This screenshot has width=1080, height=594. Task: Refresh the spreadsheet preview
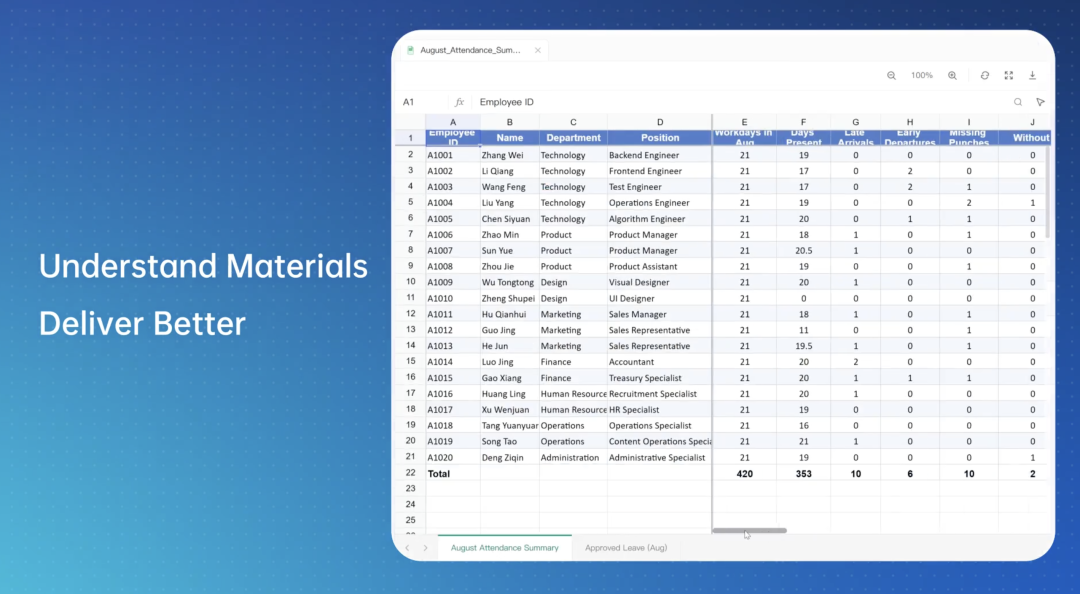[985, 76]
